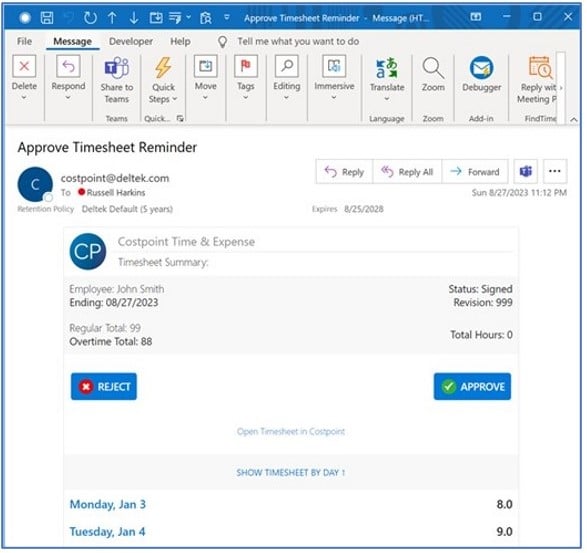Image resolution: width=587 pixels, height=553 pixels.
Task: Click sender address costpoint@deltek.com
Action: click(x=115, y=178)
